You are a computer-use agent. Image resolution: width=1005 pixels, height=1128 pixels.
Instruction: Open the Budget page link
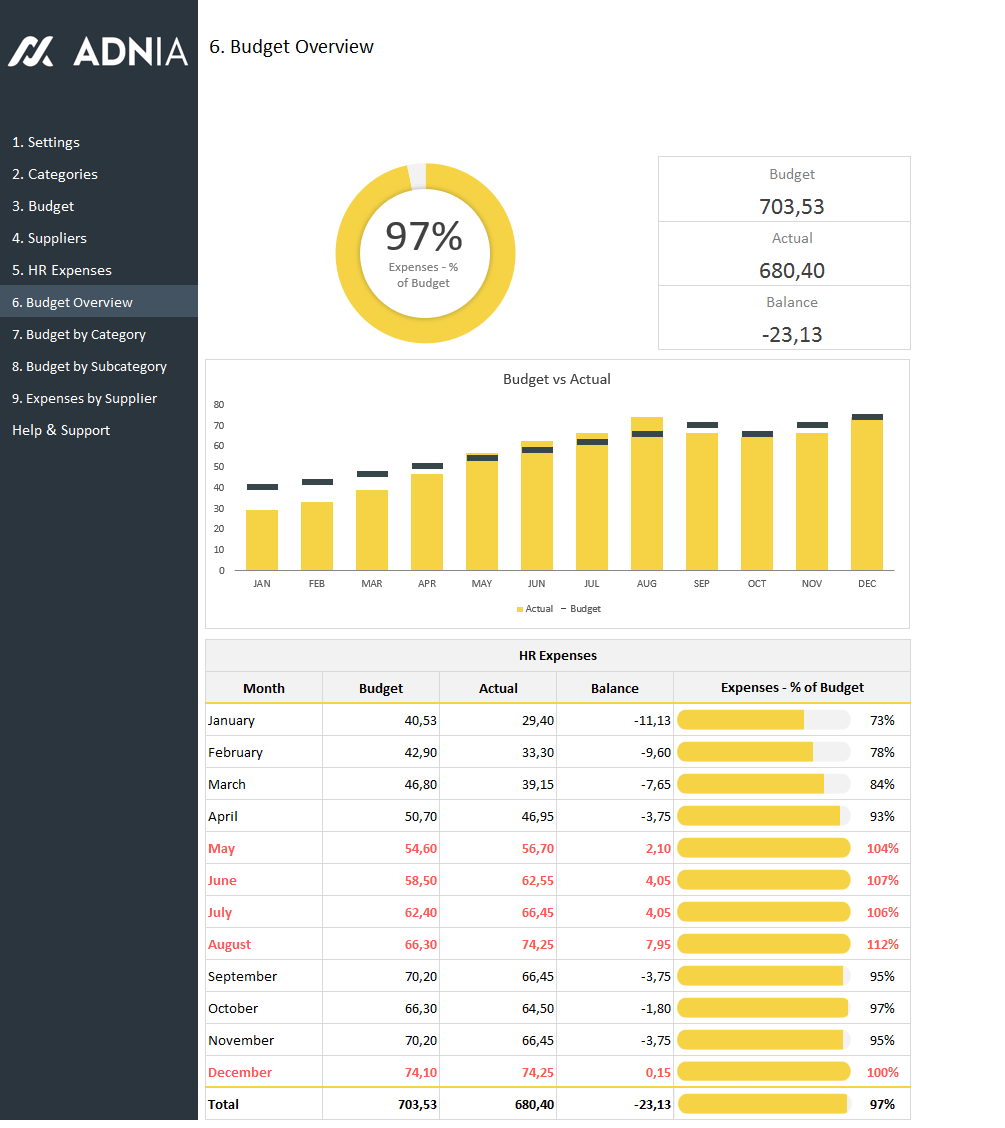pos(43,206)
